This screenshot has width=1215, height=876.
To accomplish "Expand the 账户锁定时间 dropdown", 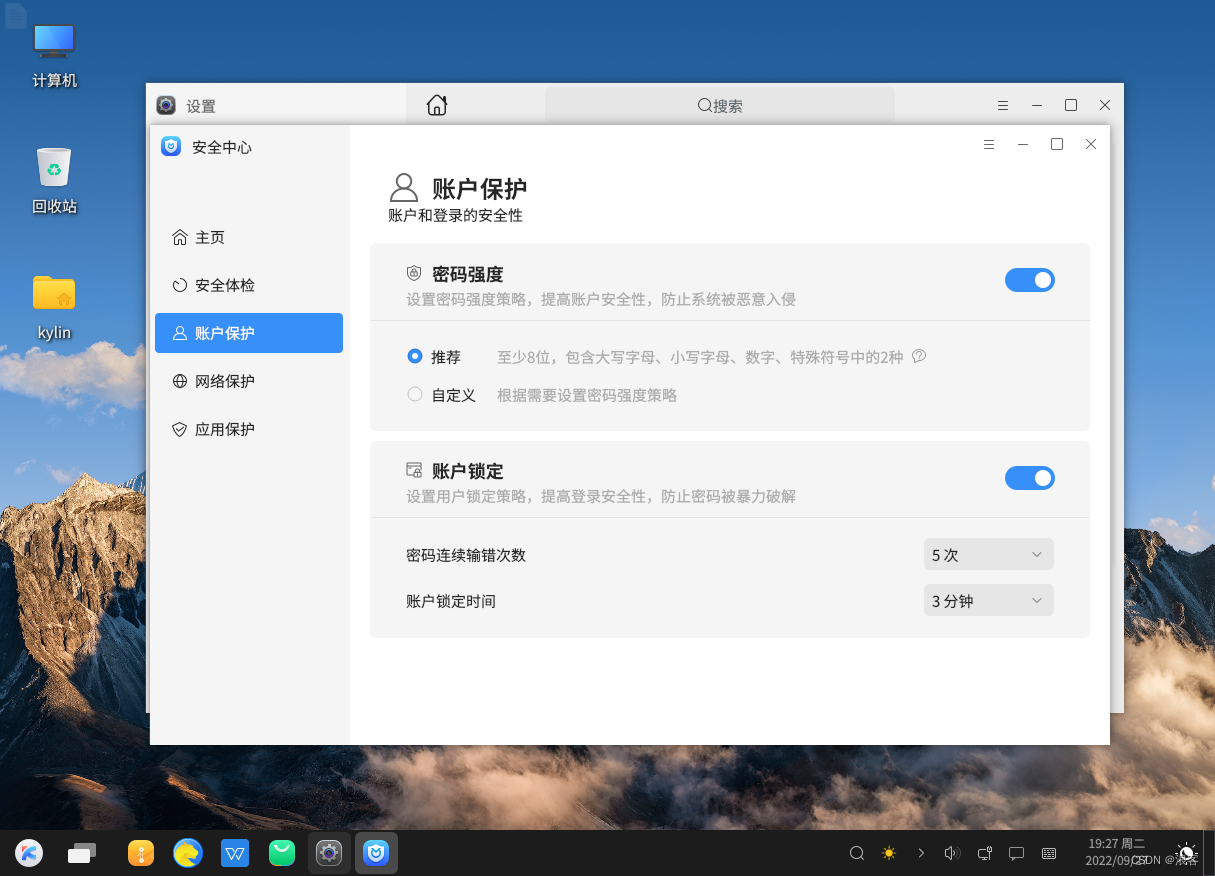I will 988,600.
